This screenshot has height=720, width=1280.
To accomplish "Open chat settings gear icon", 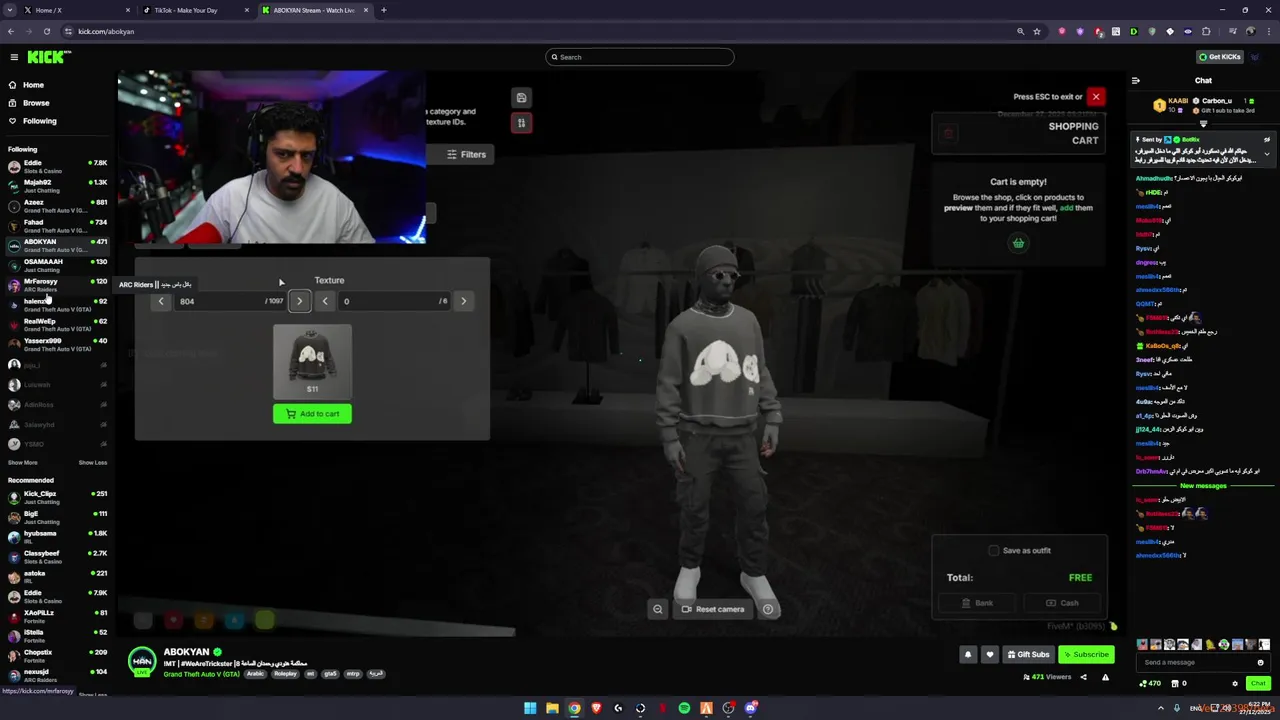I will tap(1235, 684).
